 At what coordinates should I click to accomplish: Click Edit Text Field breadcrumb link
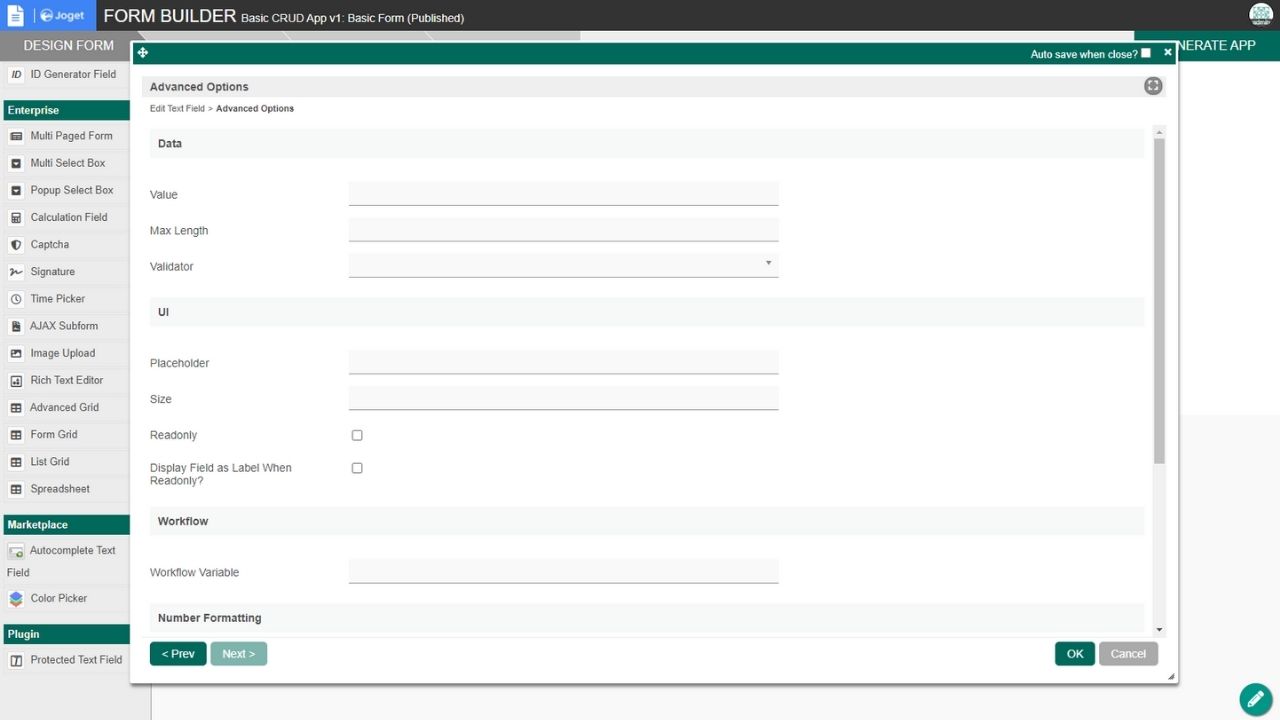[x=177, y=108]
